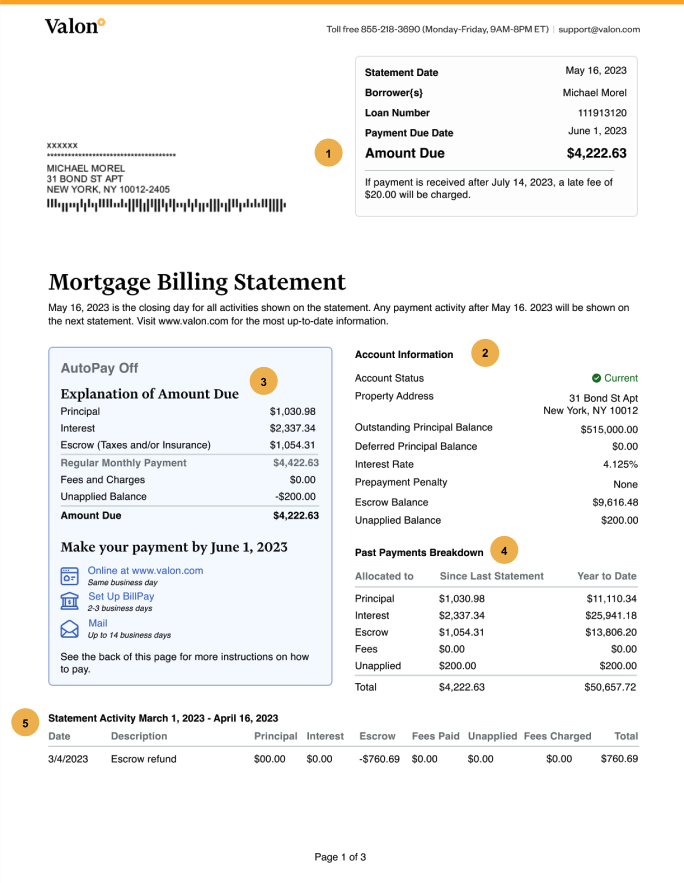
Task: Click the Loan Number 111913120 value
Action: 602,113
